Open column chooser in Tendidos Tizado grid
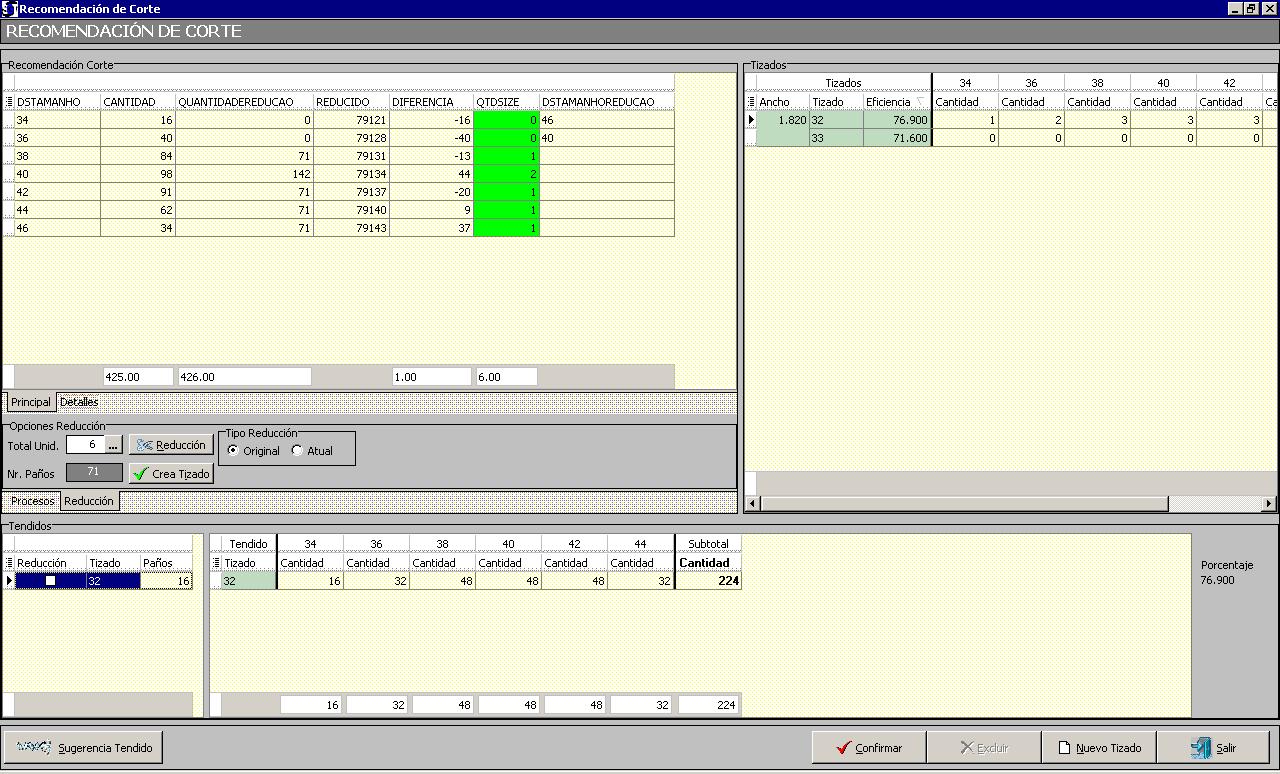 pos(216,563)
